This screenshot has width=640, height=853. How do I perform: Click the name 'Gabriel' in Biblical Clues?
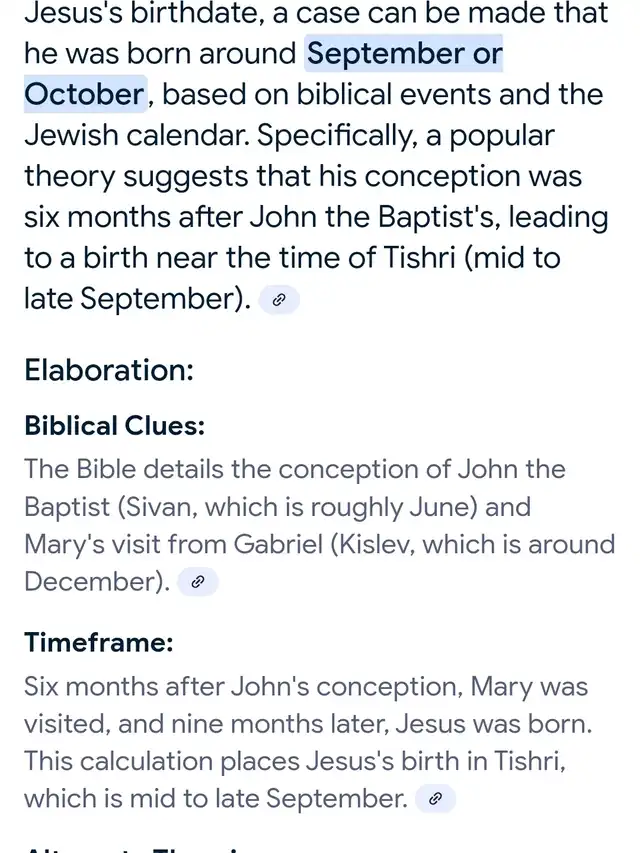point(278,544)
